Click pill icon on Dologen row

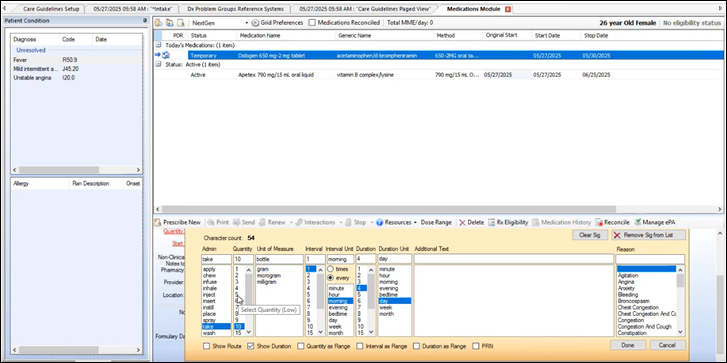pos(166,55)
